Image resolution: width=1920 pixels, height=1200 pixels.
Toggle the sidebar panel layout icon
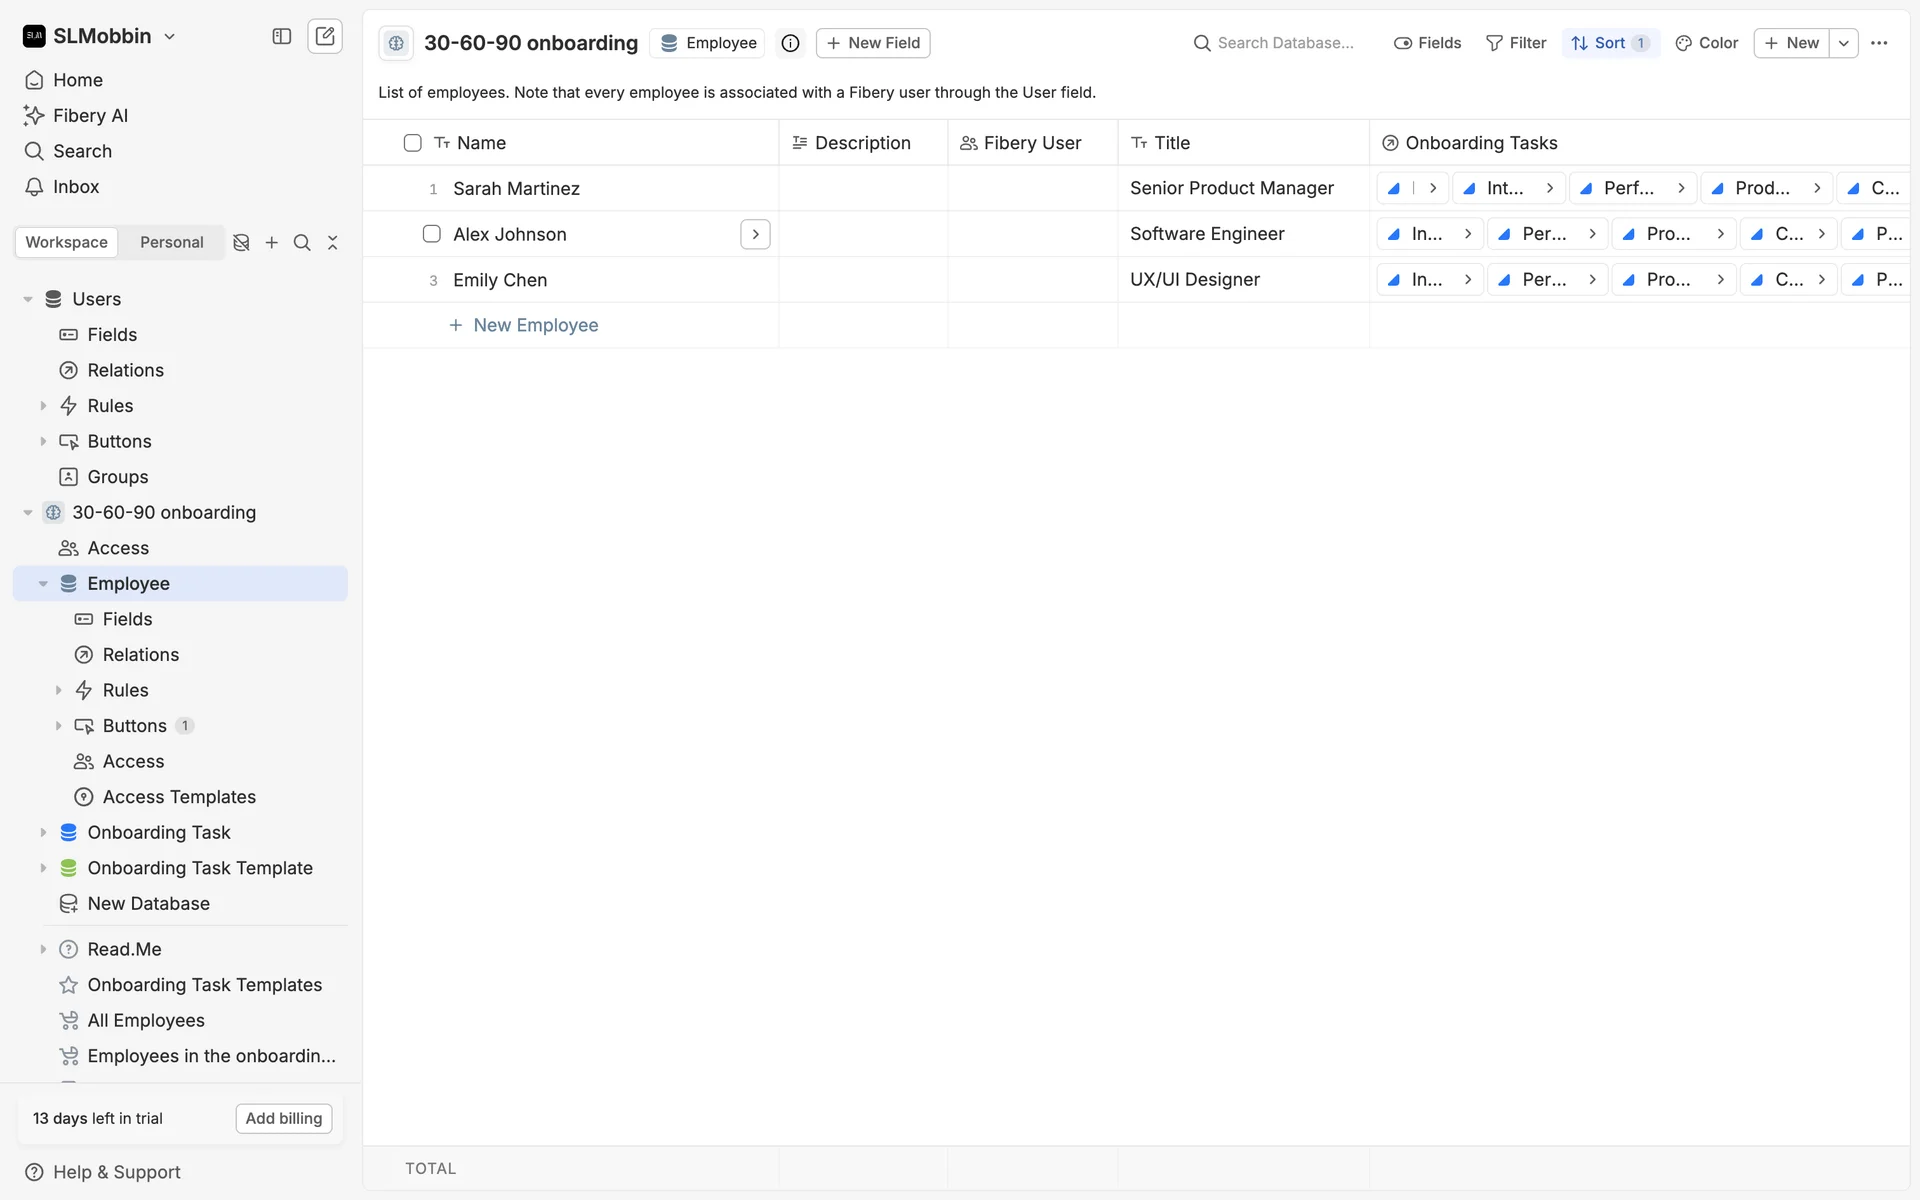282,36
